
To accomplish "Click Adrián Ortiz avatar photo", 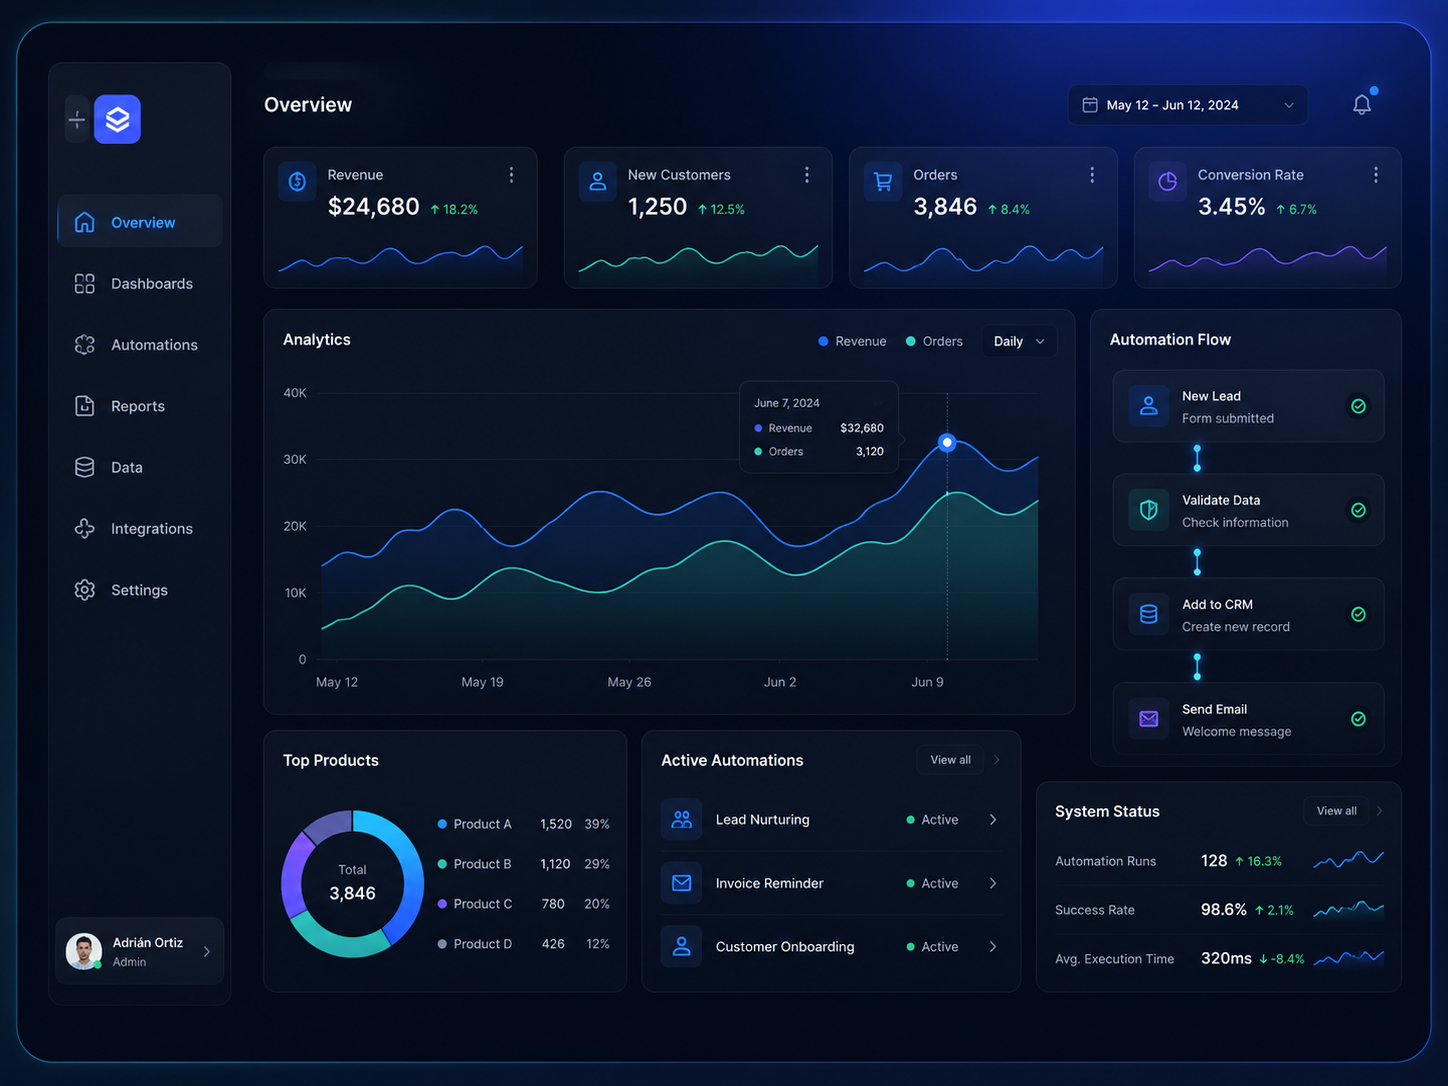I will tap(84, 951).
